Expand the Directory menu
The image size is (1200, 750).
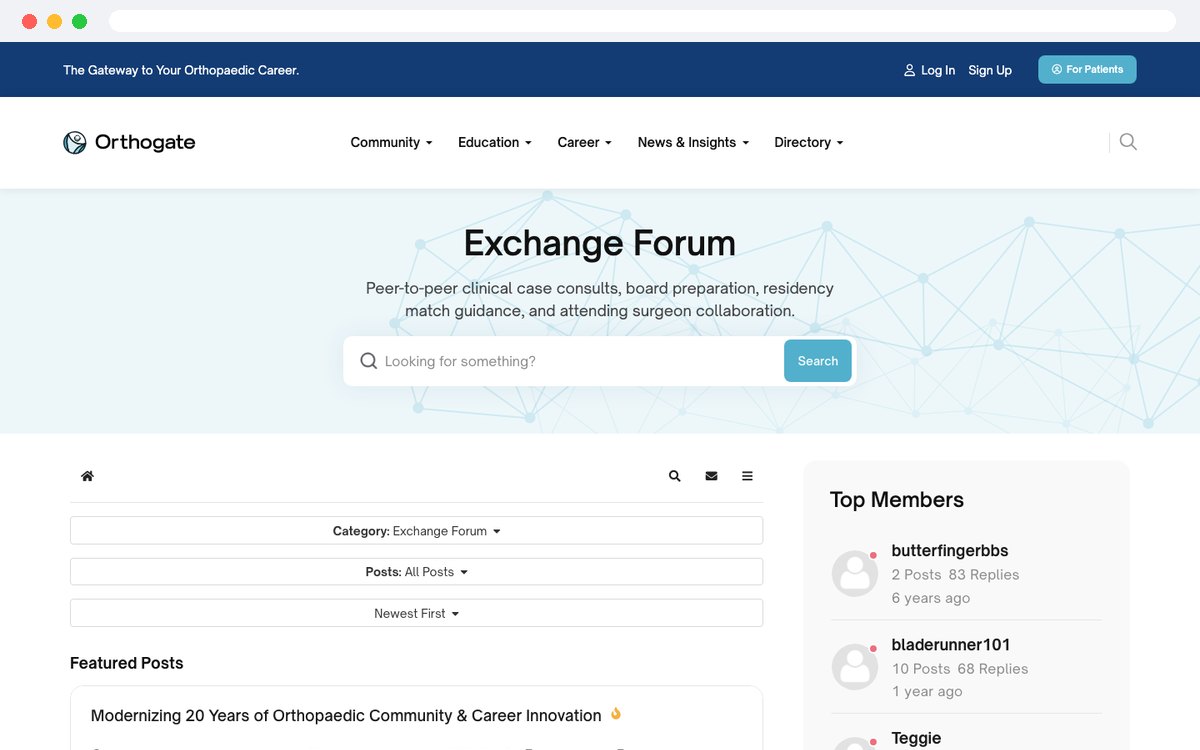pyautogui.click(x=809, y=142)
